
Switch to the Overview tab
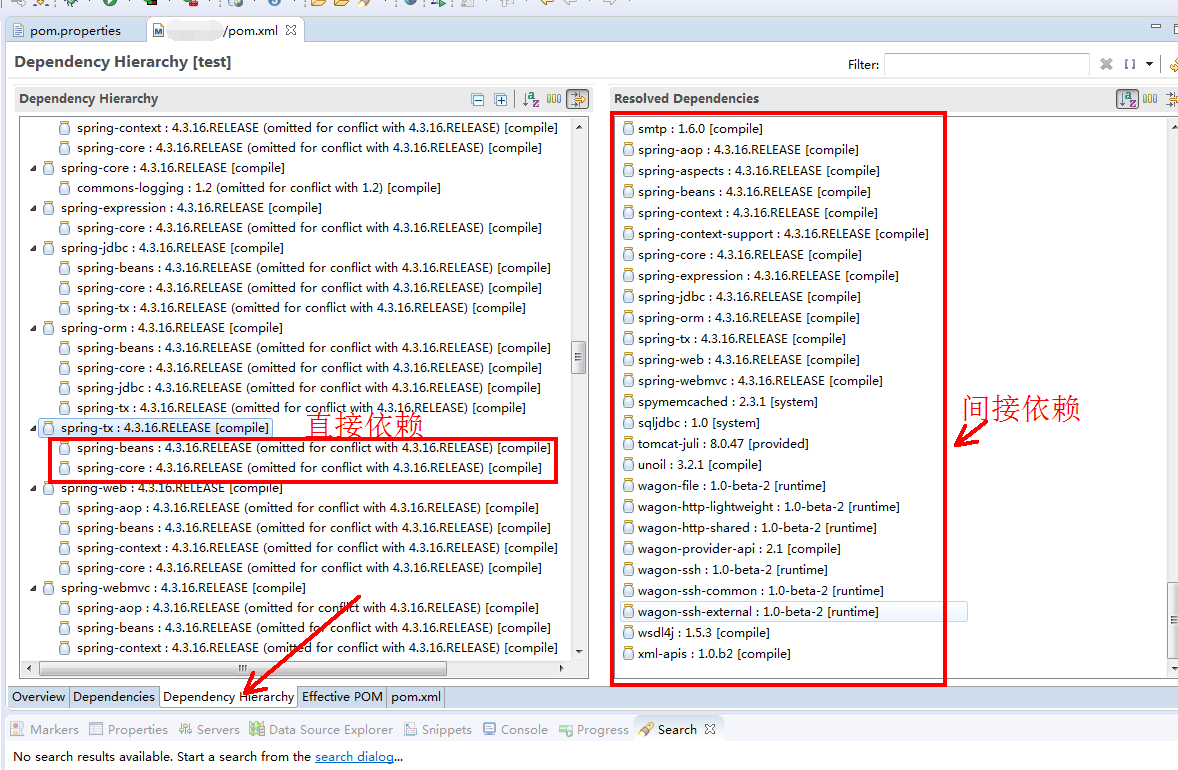[x=38, y=697]
